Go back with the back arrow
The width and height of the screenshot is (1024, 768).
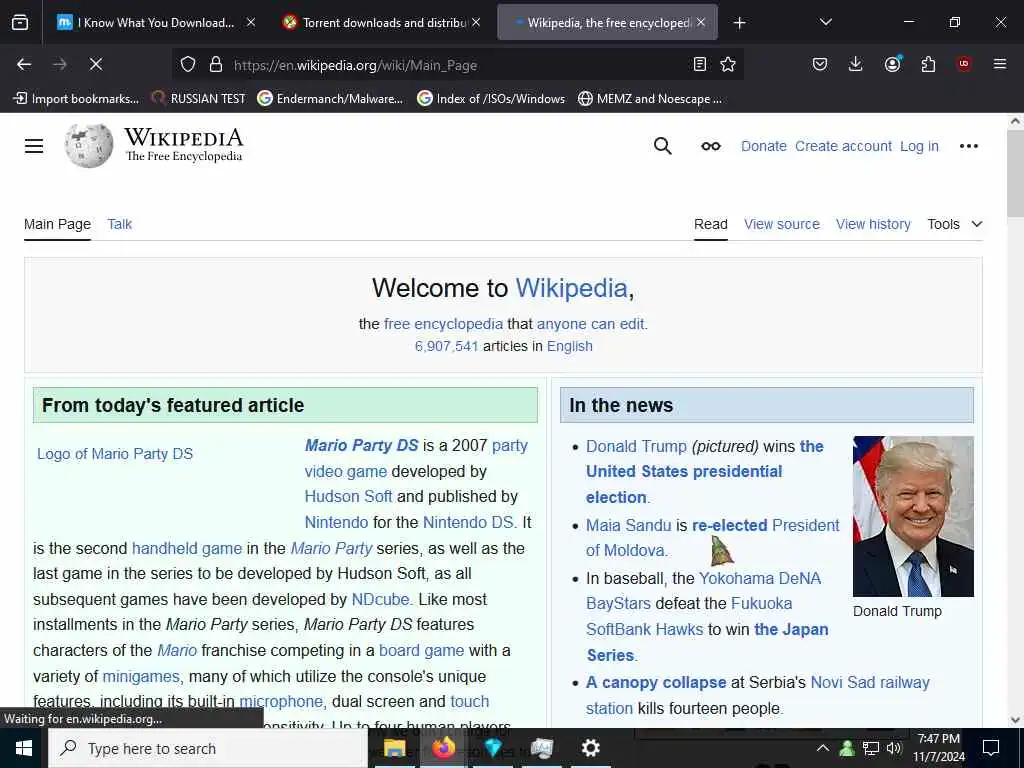point(24,64)
